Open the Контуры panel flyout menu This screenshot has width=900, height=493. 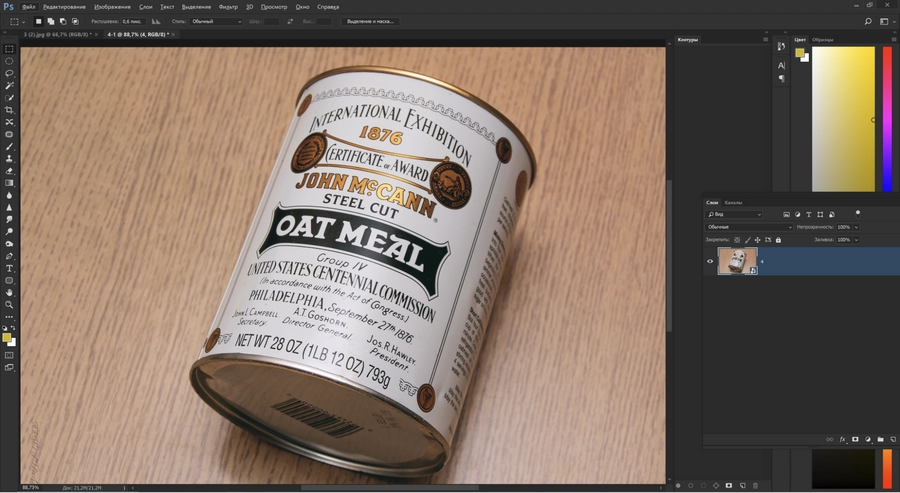pos(766,40)
